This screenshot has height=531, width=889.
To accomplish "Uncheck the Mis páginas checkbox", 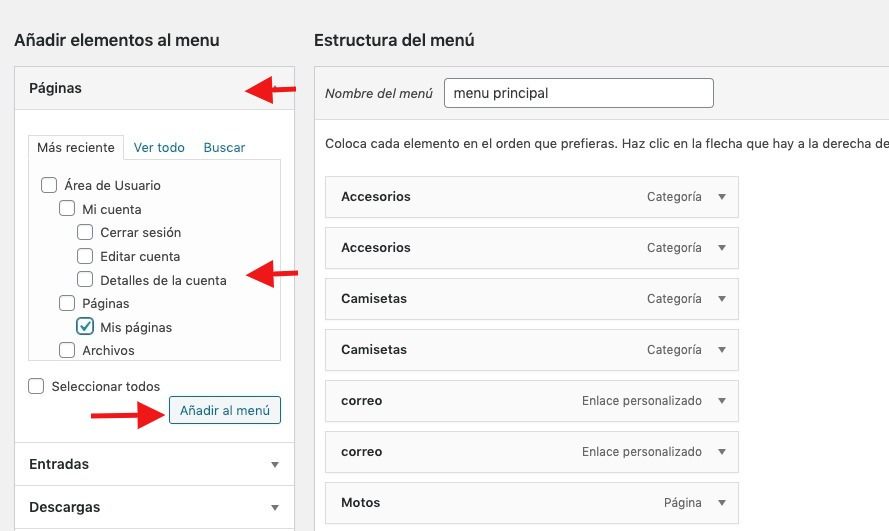I will [85, 326].
